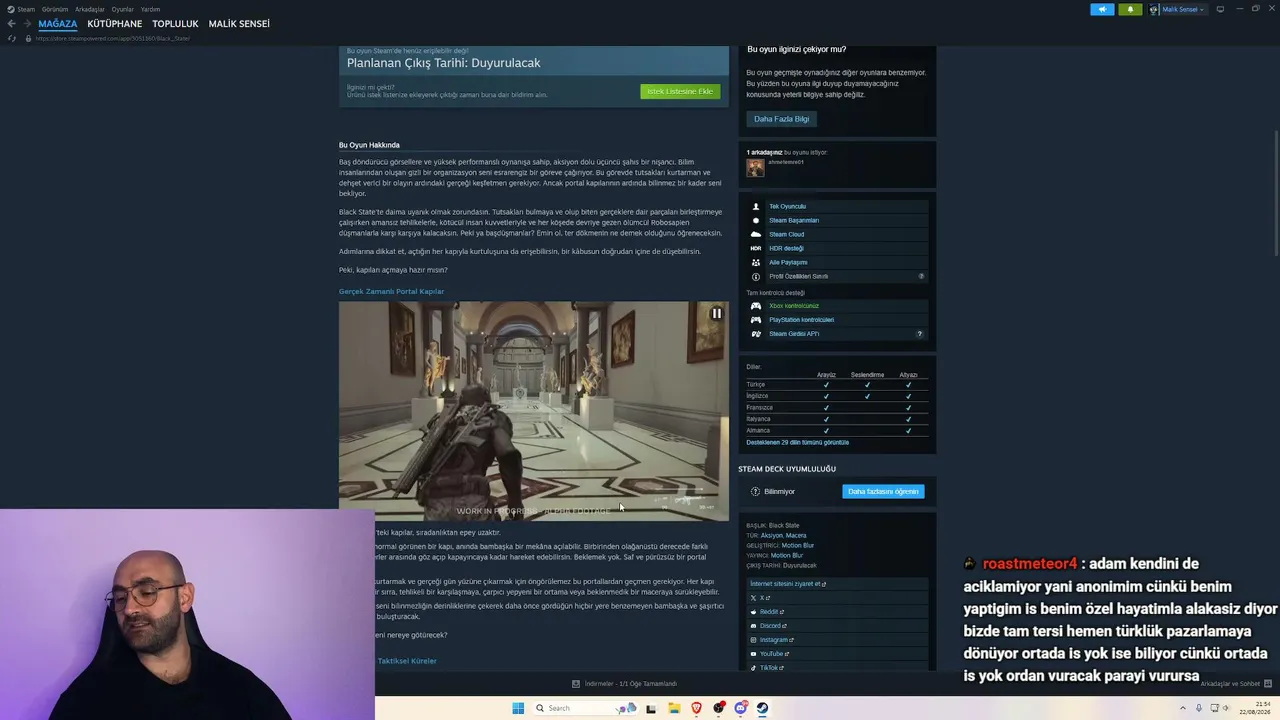This screenshot has height=720, width=1280.
Task: Open the Görünüm menu
Action: 55,9
